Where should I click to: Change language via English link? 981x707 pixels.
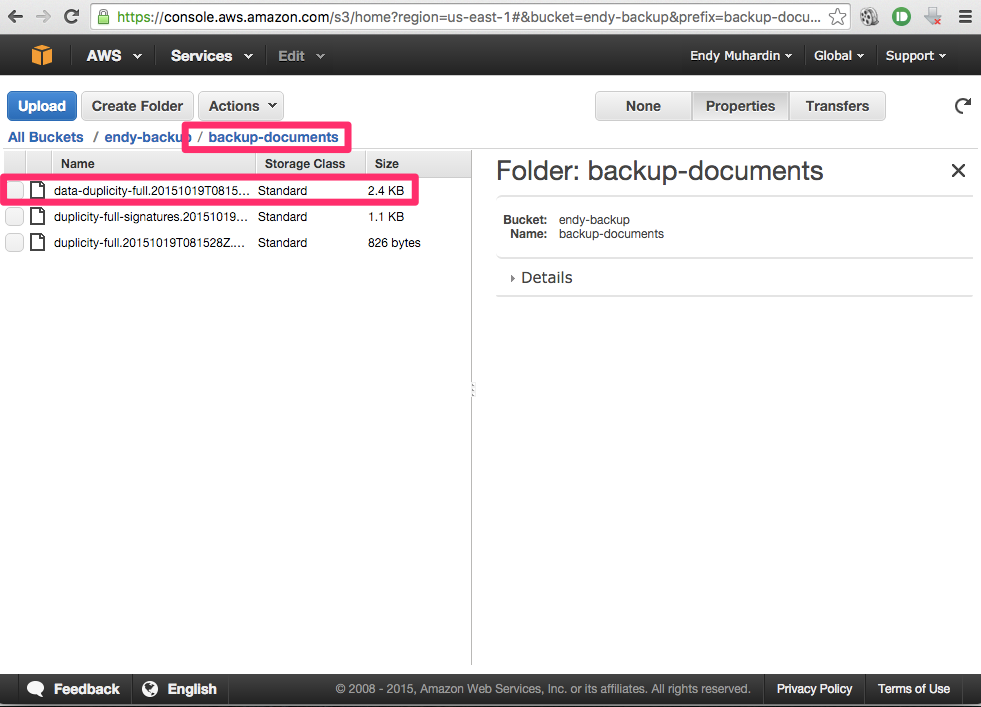tap(192, 689)
